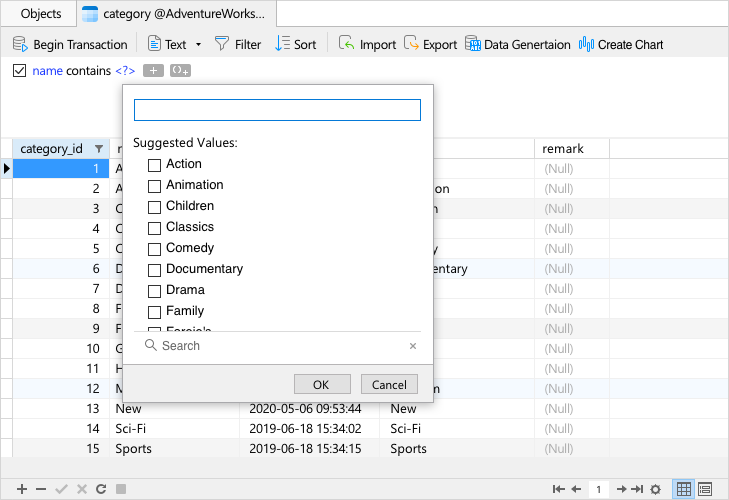The image size is (729, 500).
Task: Select the category_id 13 cell
Action: coord(60,408)
